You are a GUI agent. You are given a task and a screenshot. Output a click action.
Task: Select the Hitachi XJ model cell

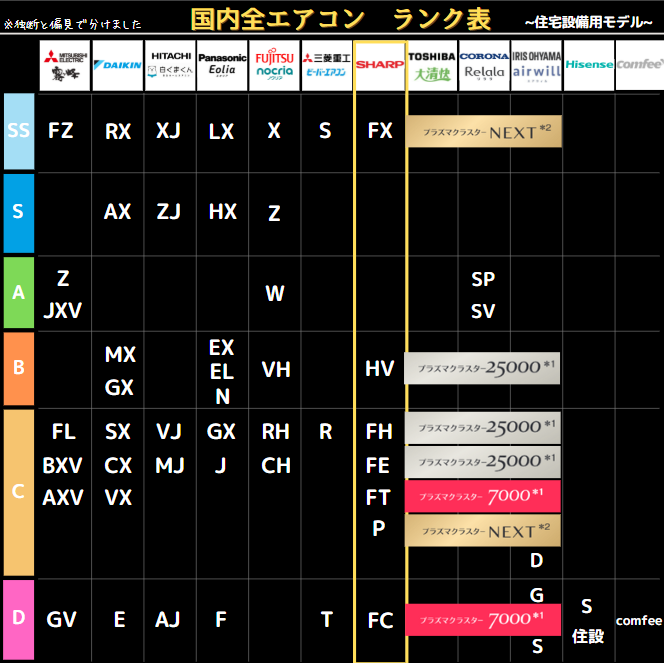(x=169, y=131)
